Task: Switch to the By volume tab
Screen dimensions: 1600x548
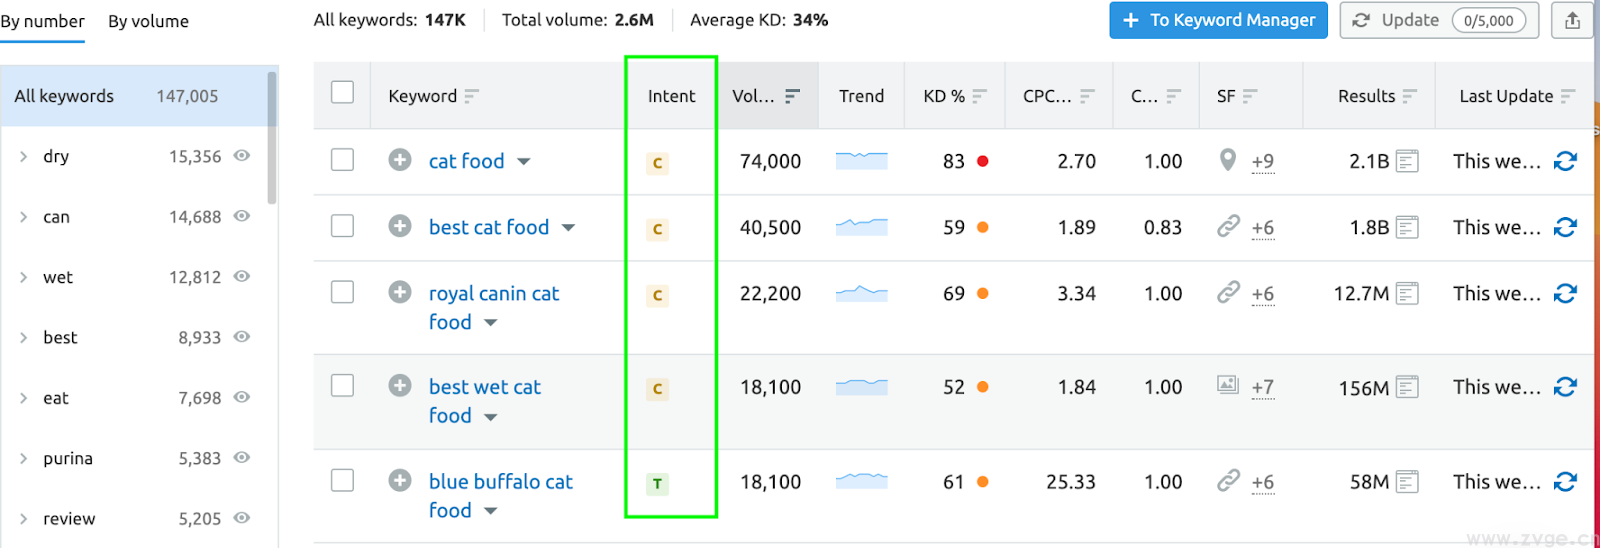Action: [x=148, y=21]
